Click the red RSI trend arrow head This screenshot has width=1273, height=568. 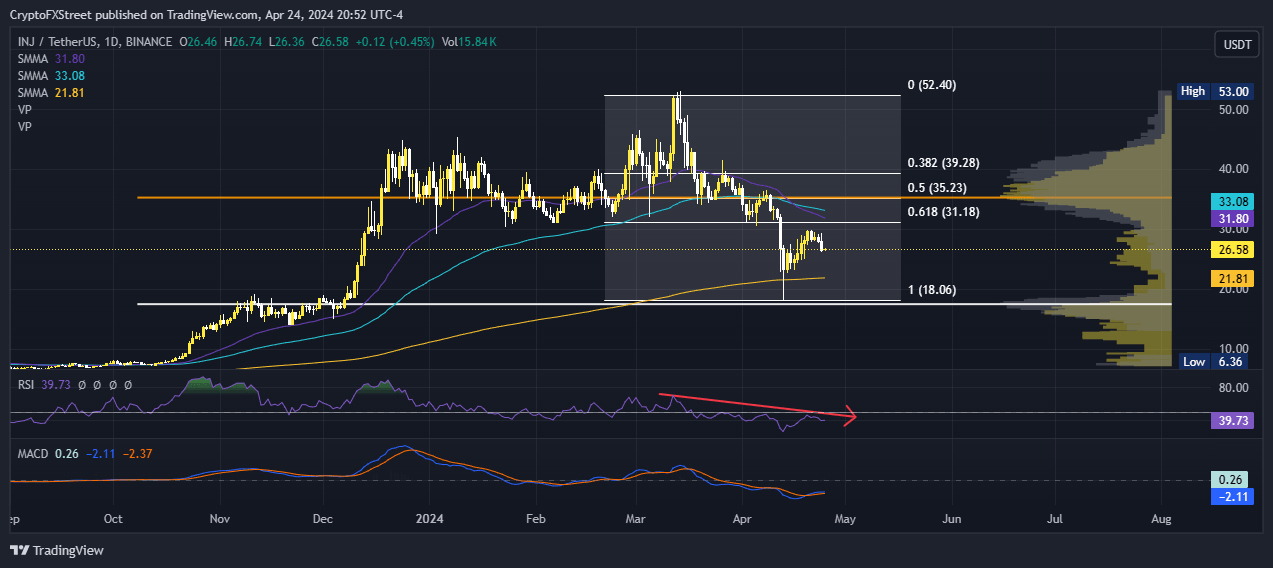pos(851,416)
